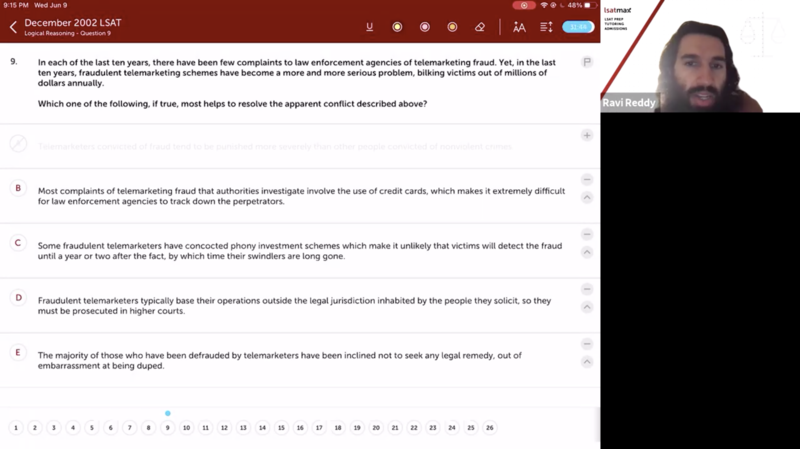
Task: Select the eraser tool
Action: pos(480,27)
